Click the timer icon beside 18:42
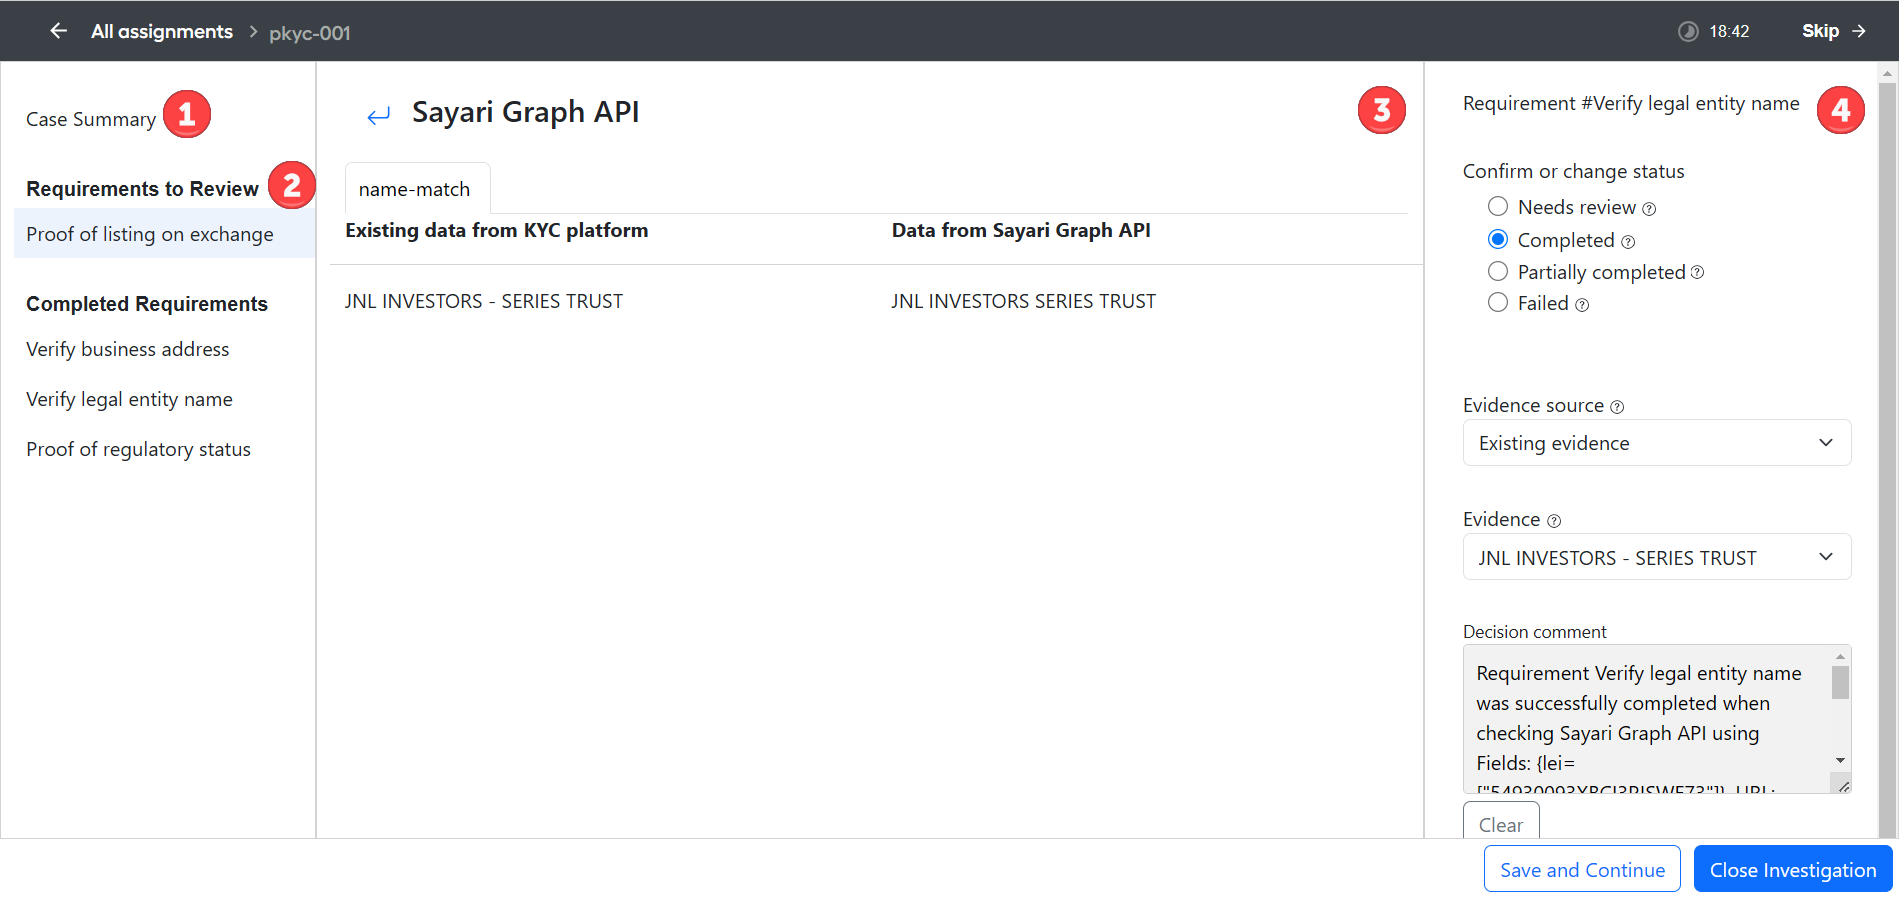The width and height of the screenshot is (1899, 912). point(1688,31)
